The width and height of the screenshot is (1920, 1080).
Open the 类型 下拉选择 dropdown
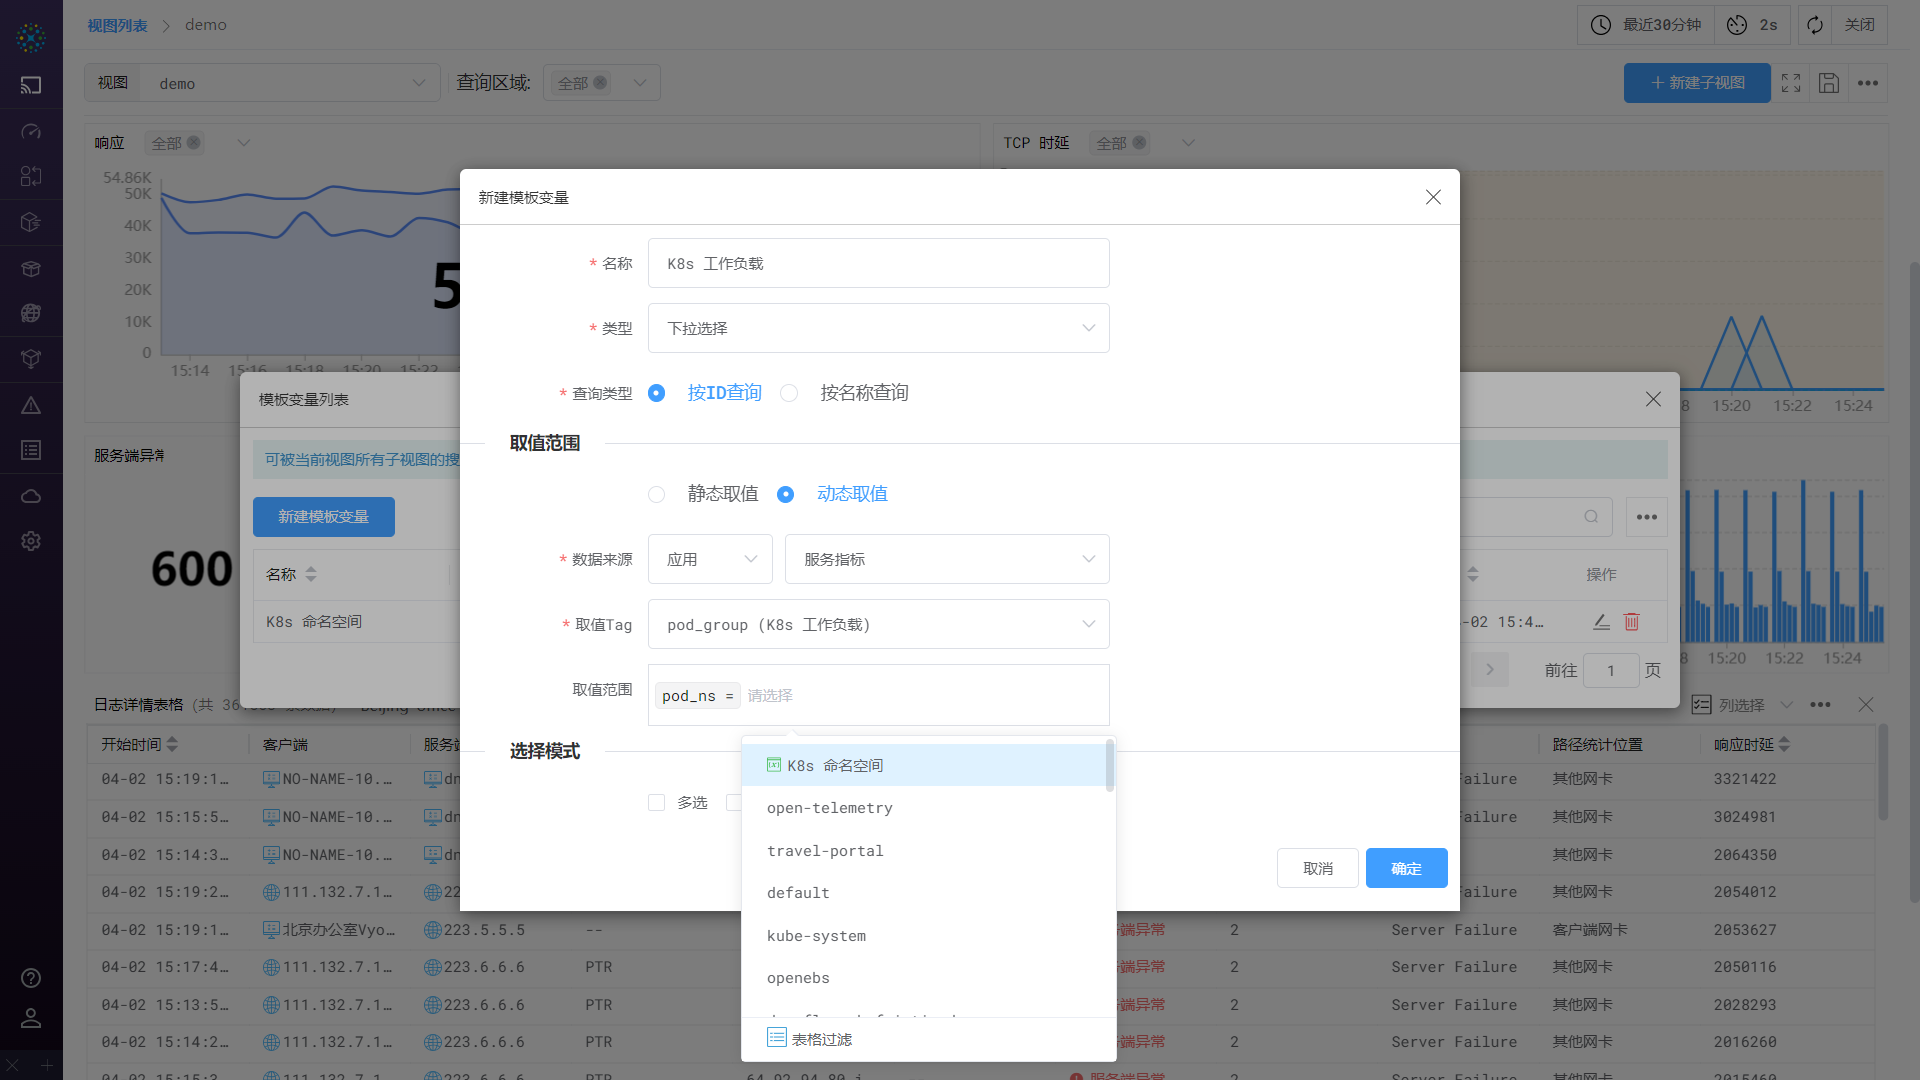pos(878,328)
